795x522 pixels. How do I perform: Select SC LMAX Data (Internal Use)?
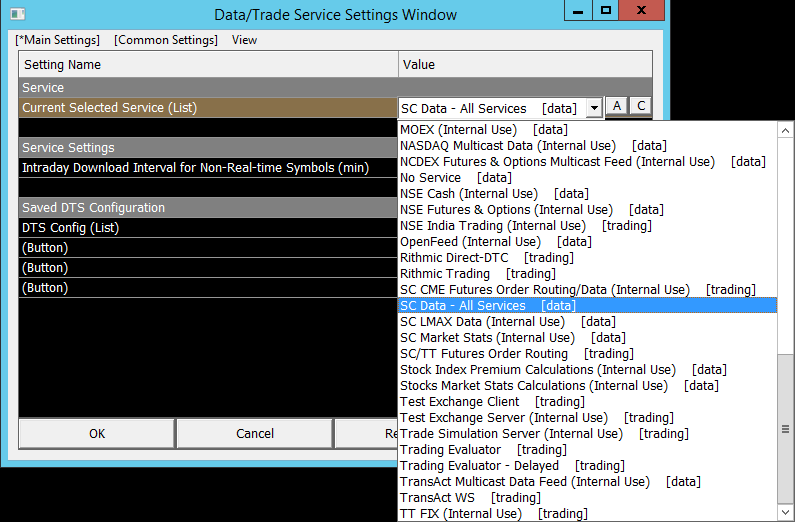pyautogui.click(x=588, y=322)
